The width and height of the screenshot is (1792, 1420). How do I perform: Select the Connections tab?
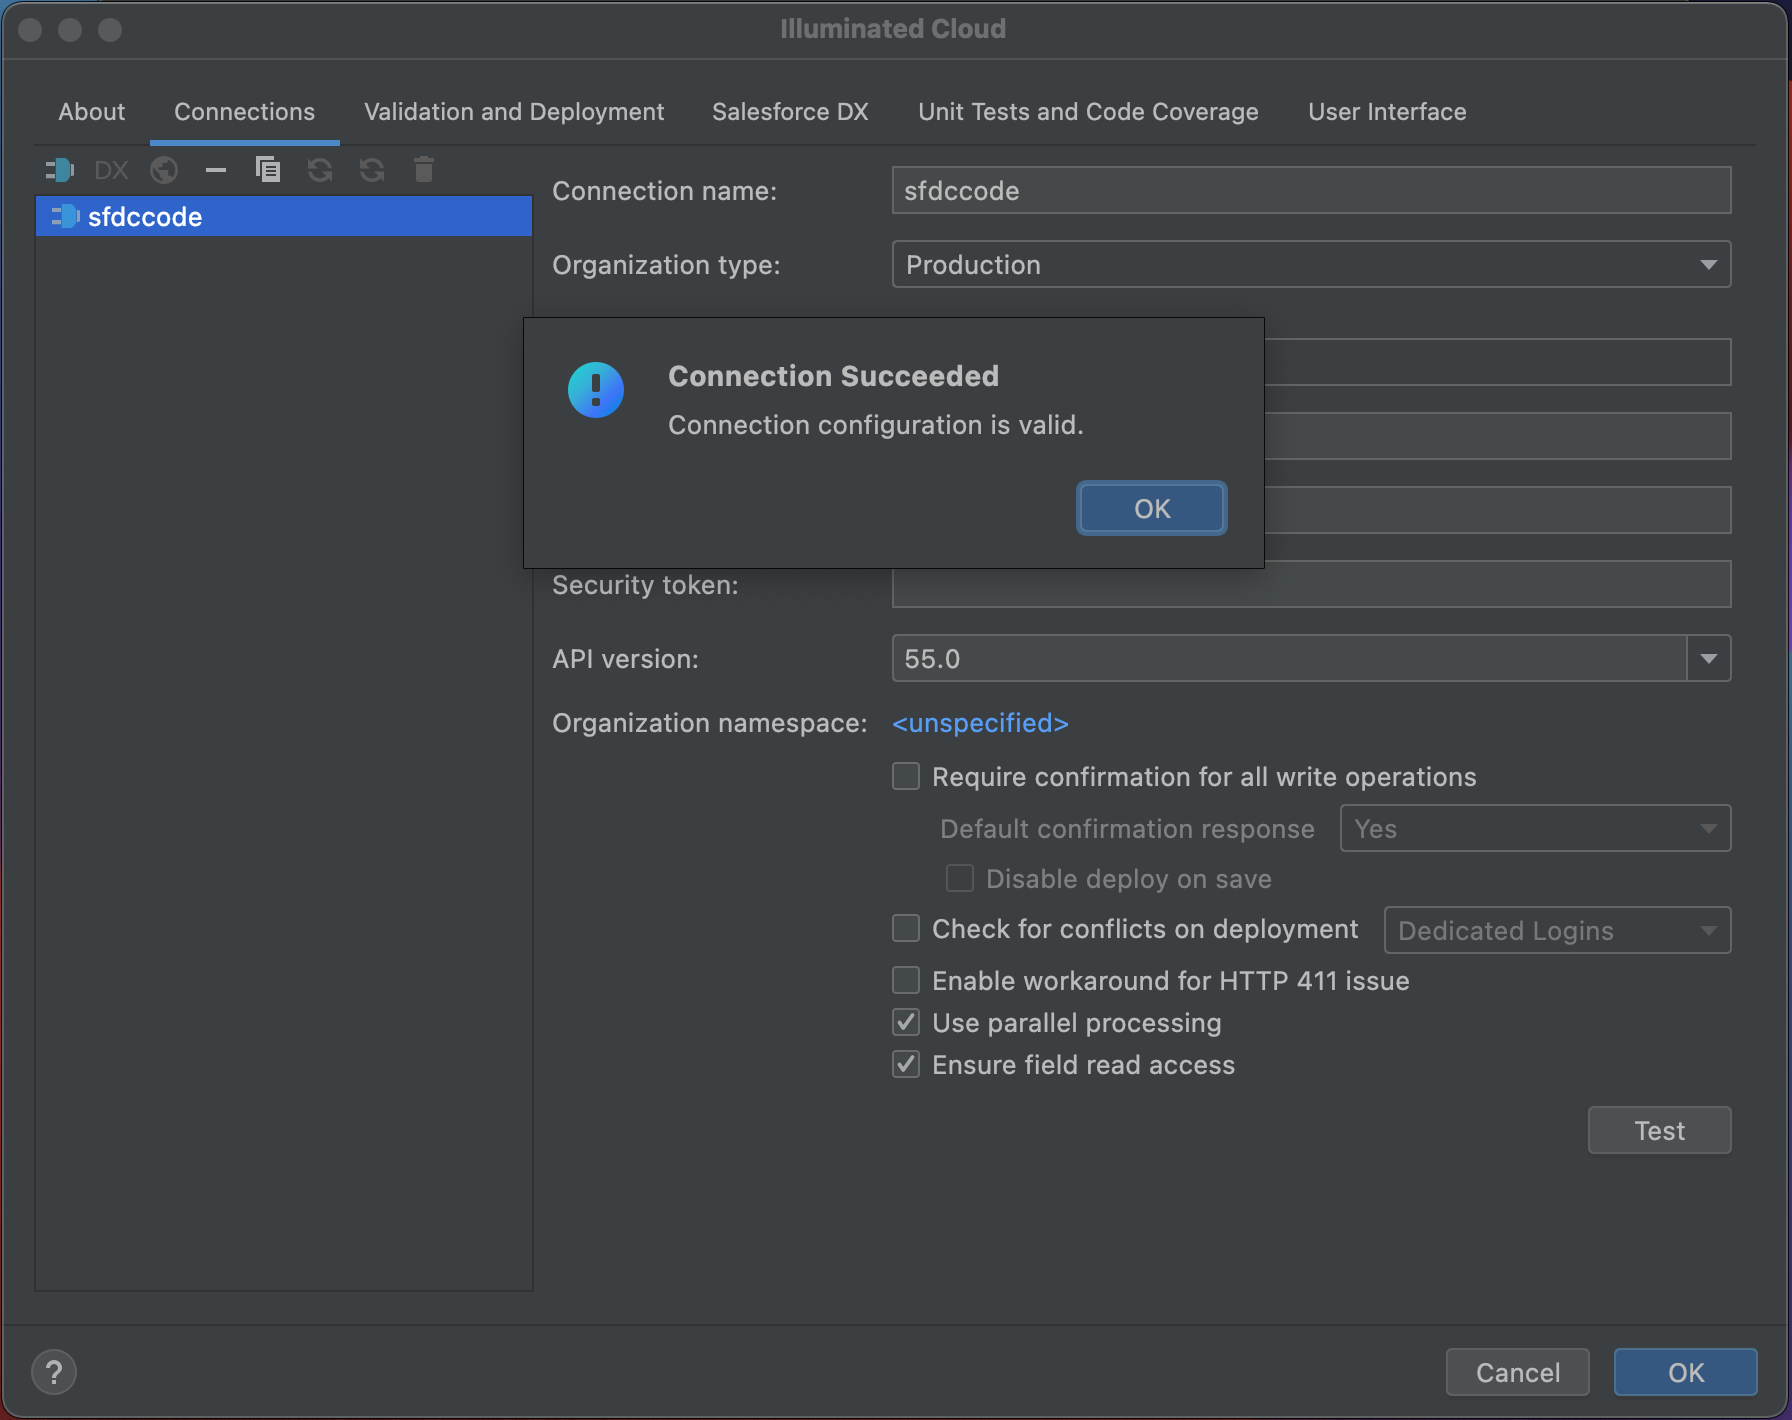(244, 112)
